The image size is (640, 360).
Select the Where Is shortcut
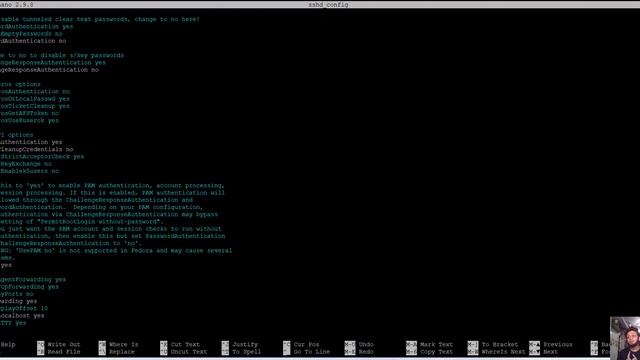pos(118,344)
